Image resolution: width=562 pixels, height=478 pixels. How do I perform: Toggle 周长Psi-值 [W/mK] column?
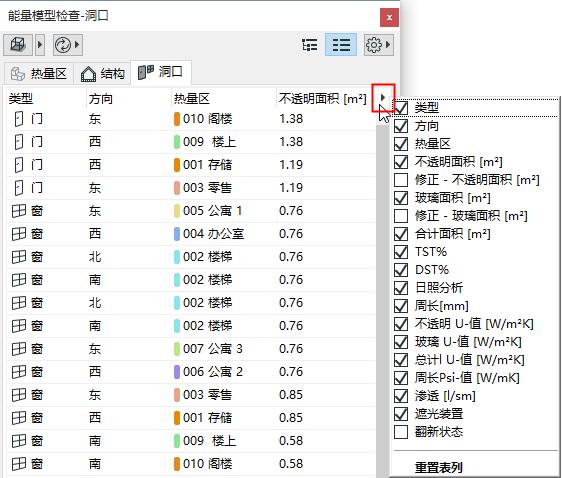[x=401, y=378]
